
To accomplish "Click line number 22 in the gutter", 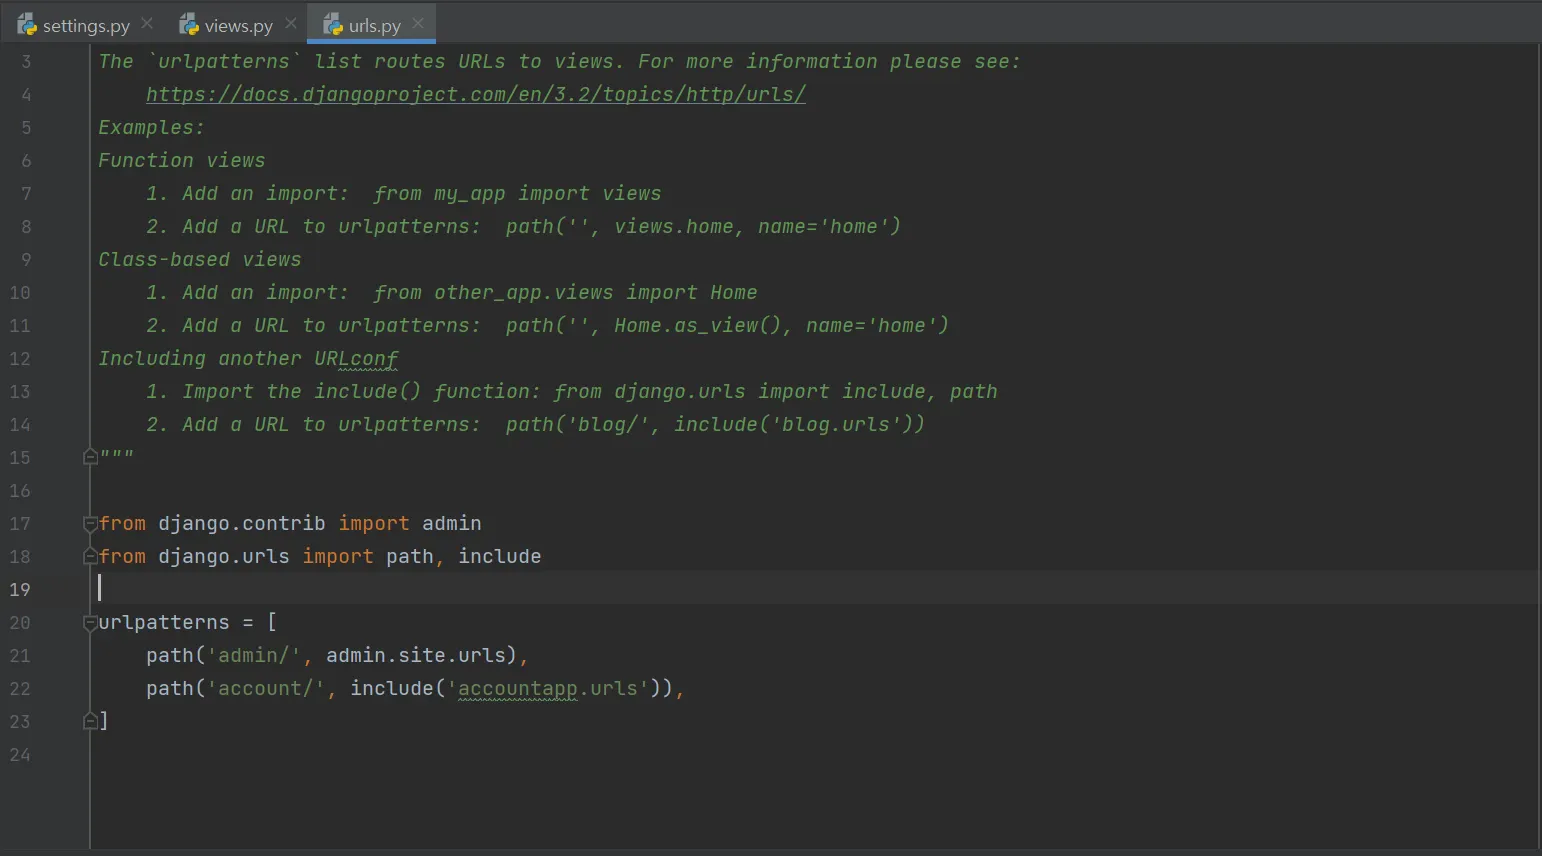I will (20, 689).
